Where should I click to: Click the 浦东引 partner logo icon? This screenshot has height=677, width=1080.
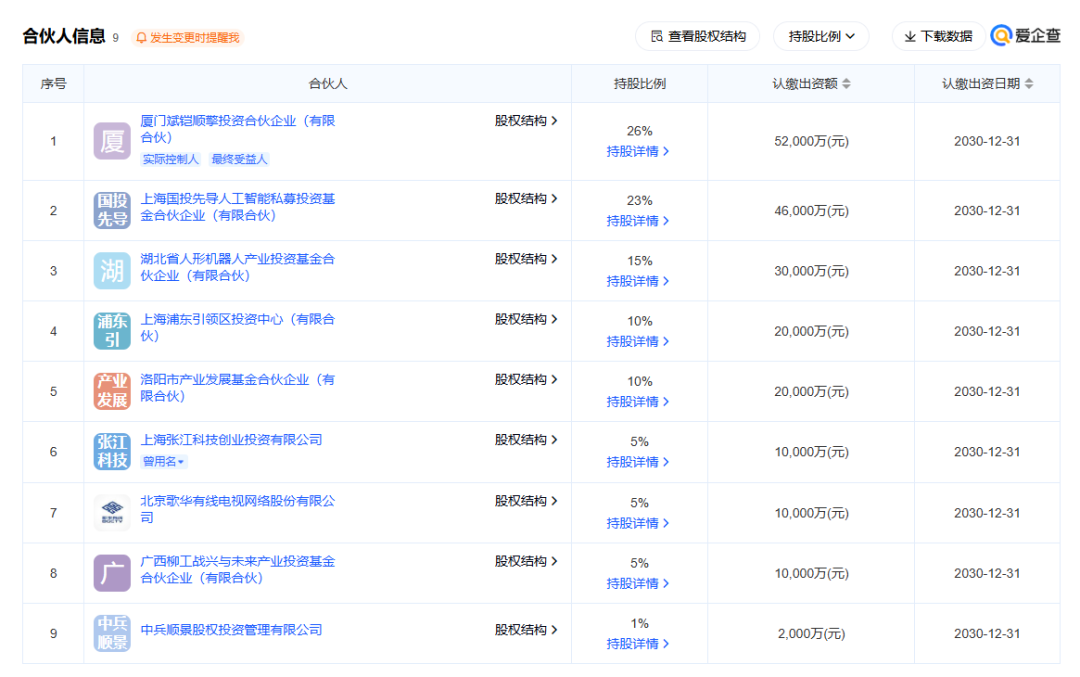(x=112, y=331)
